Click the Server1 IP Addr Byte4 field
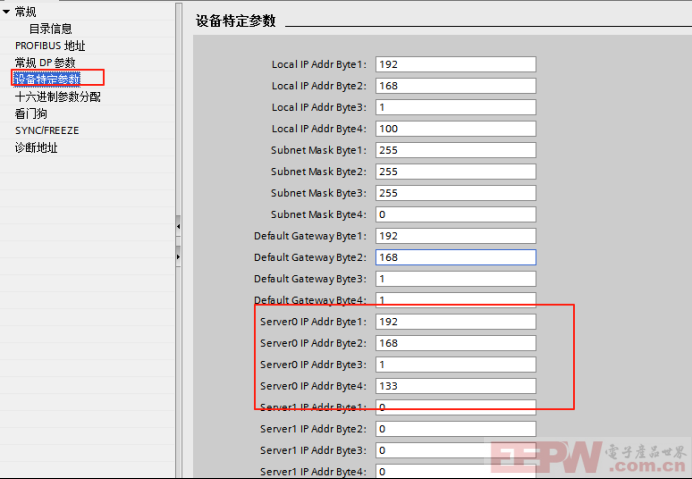Image resolution: width=692 pixels, height=479 pixels. [456, 471]
